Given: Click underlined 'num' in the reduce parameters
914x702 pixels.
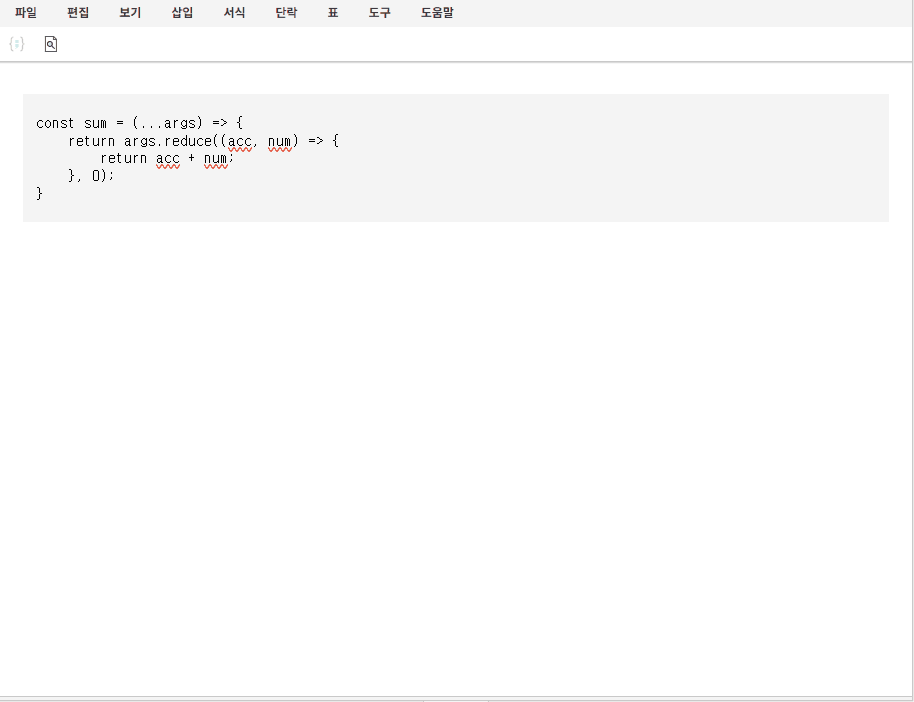Looking at the screenshot, I should [279, 141].
